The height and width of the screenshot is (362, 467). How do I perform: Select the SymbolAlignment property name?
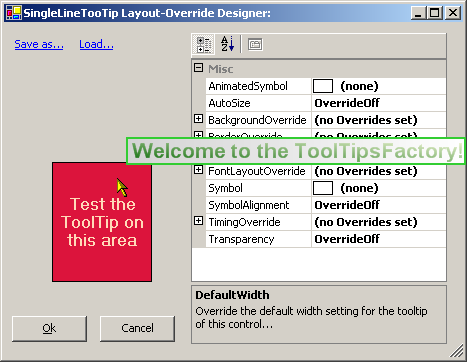[x=249, y=205]
